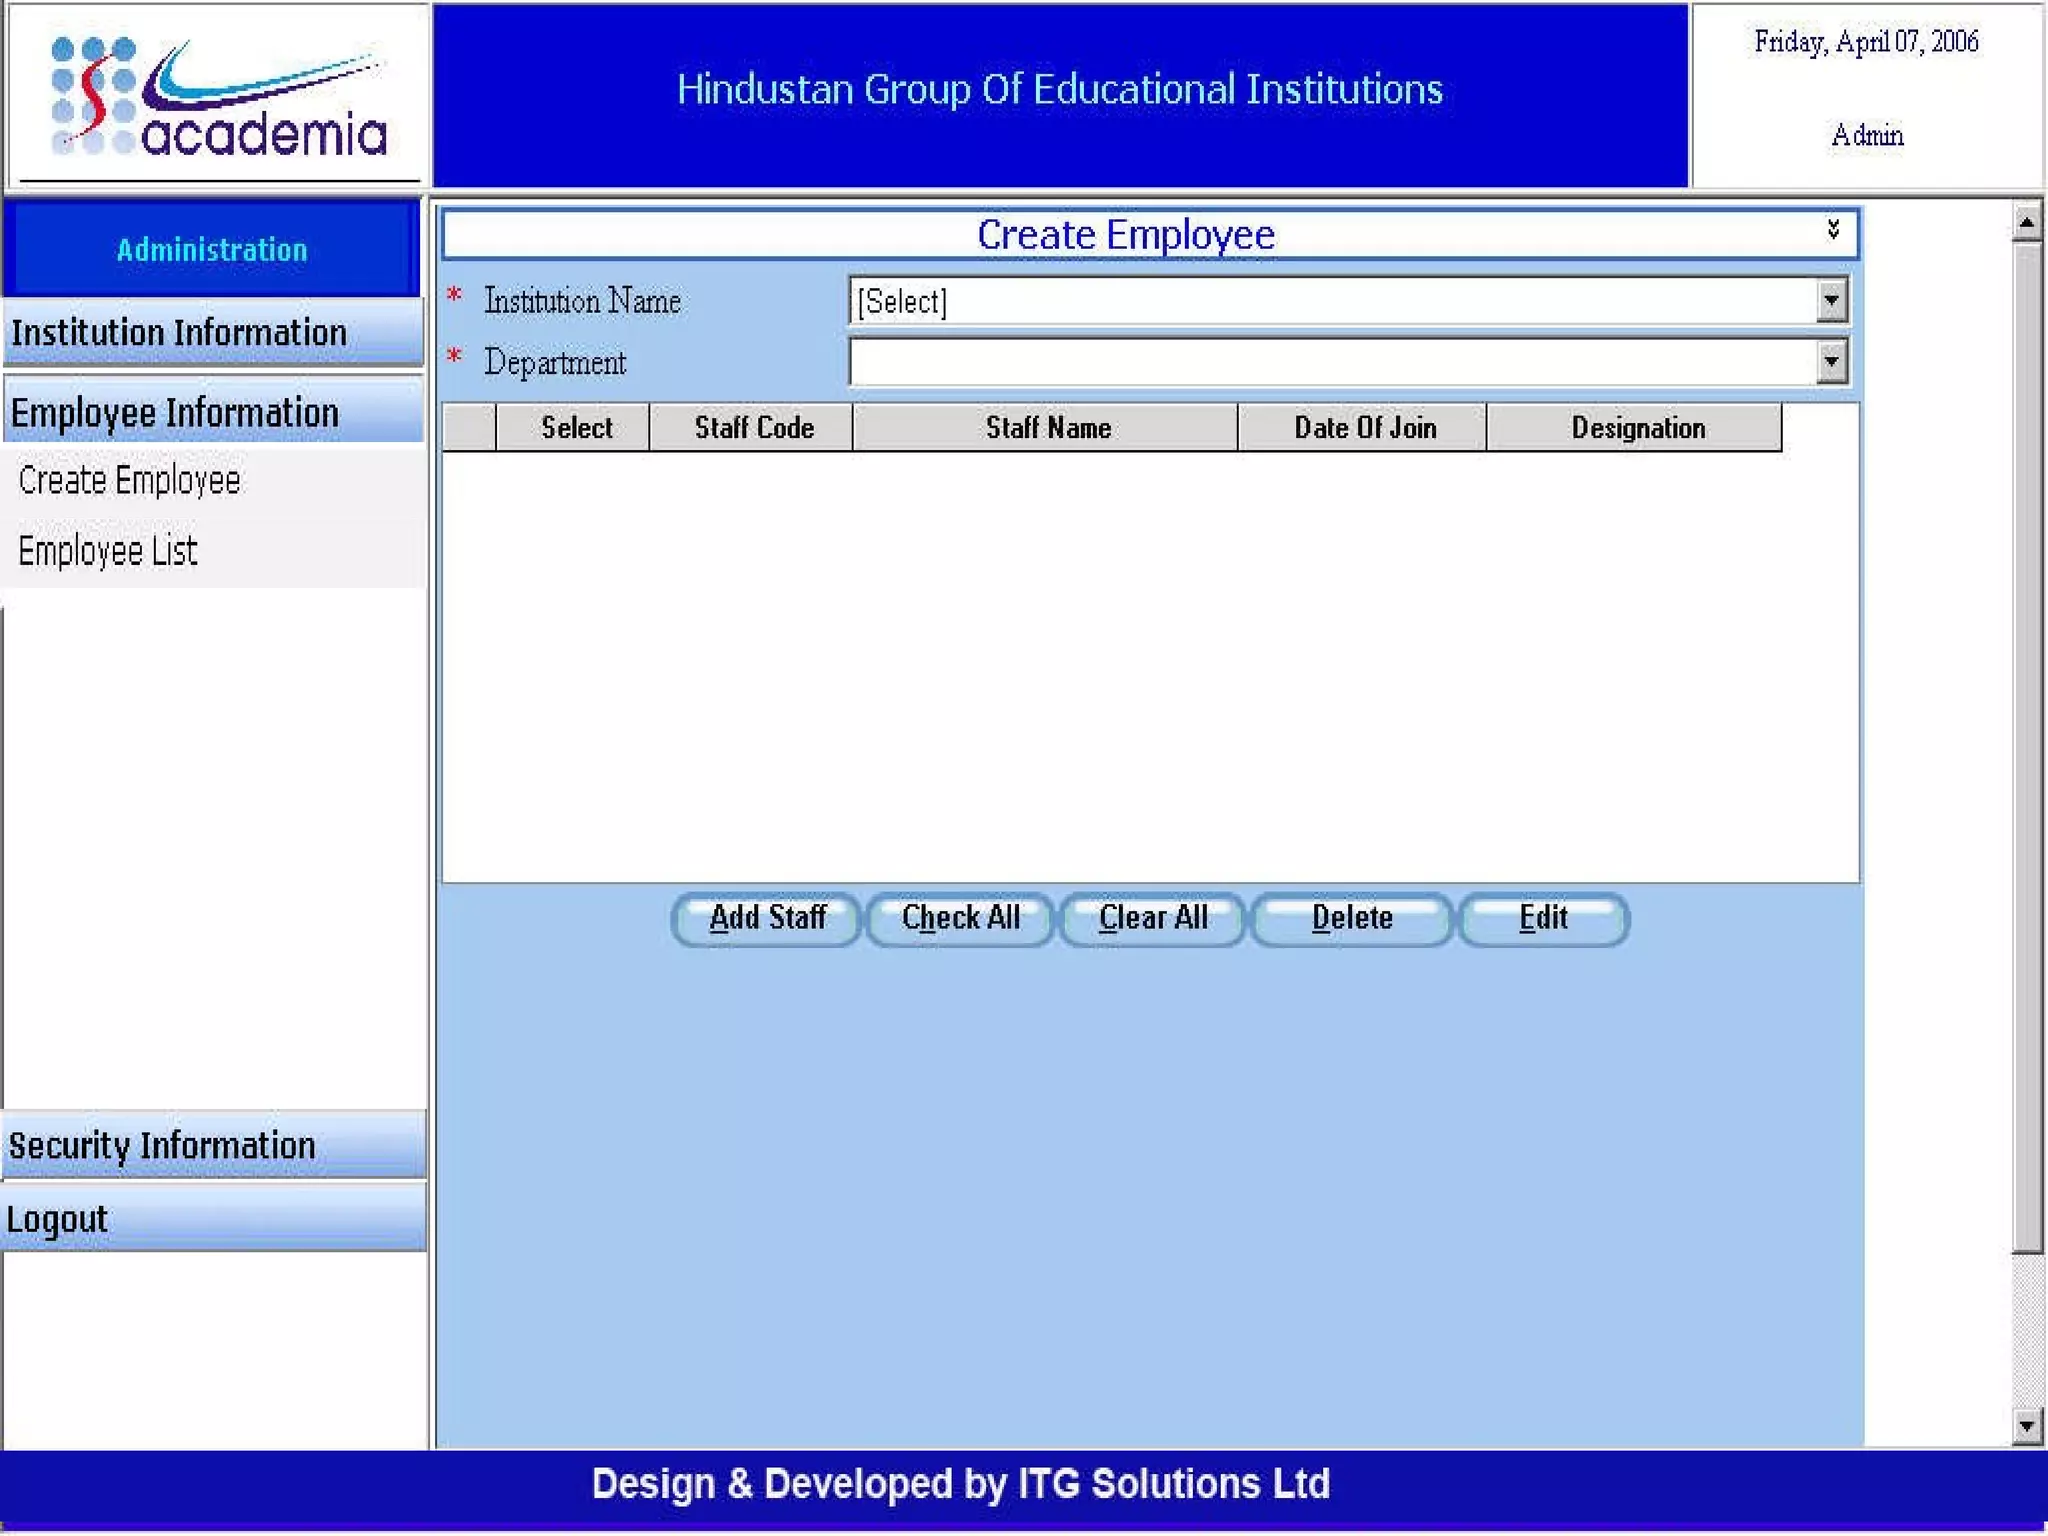
Task: Open the Department dropdown arrow
Action: [x=1830, y=361]
